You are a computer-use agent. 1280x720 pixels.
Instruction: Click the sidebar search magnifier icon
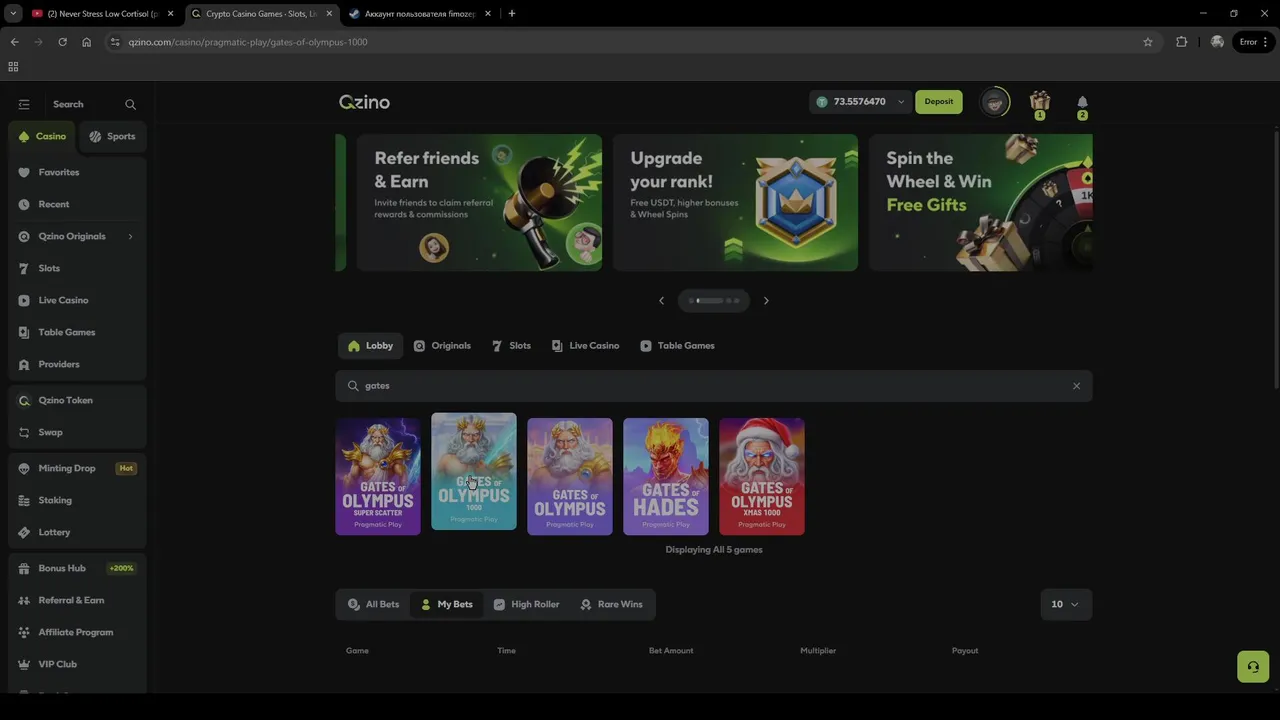(x=130, y=104)
